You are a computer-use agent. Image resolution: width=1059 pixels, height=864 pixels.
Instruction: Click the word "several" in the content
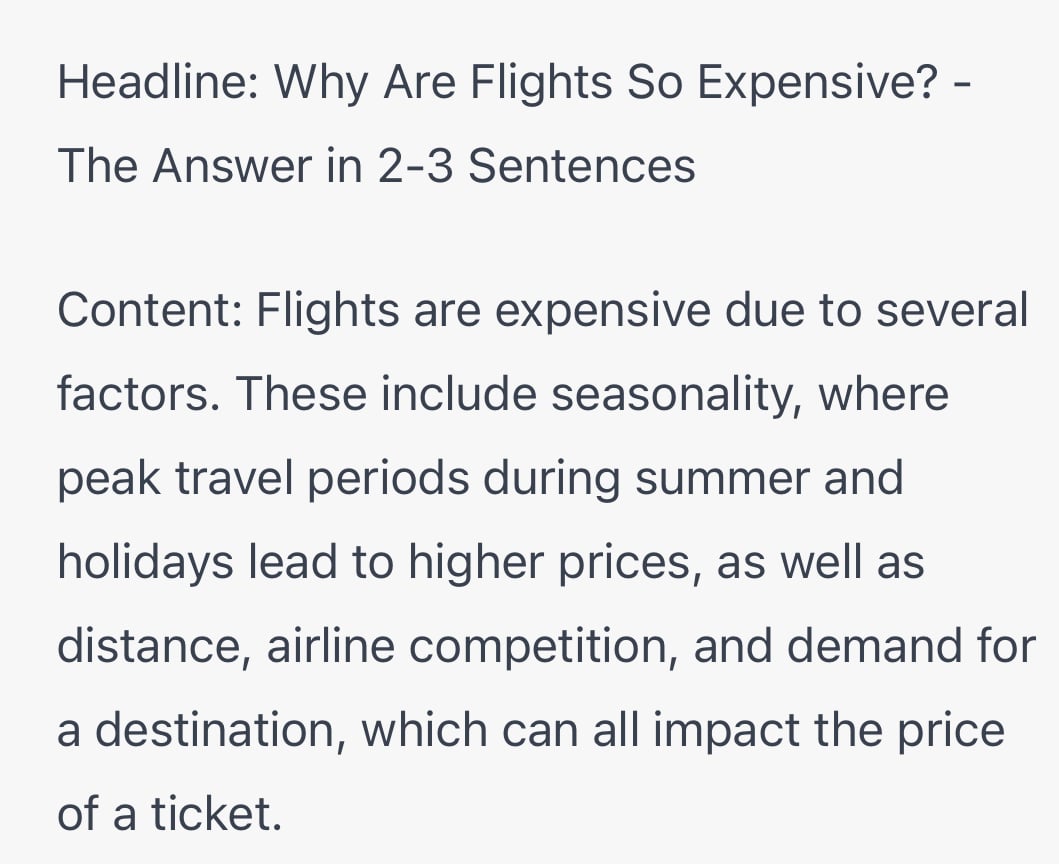[x=950, y=311]
